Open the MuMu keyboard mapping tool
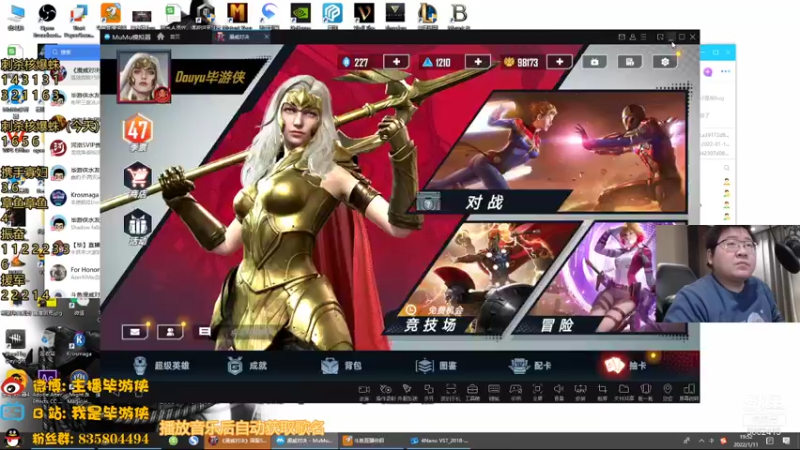Screen dimensions: 800x450 [x=494, y=392]
